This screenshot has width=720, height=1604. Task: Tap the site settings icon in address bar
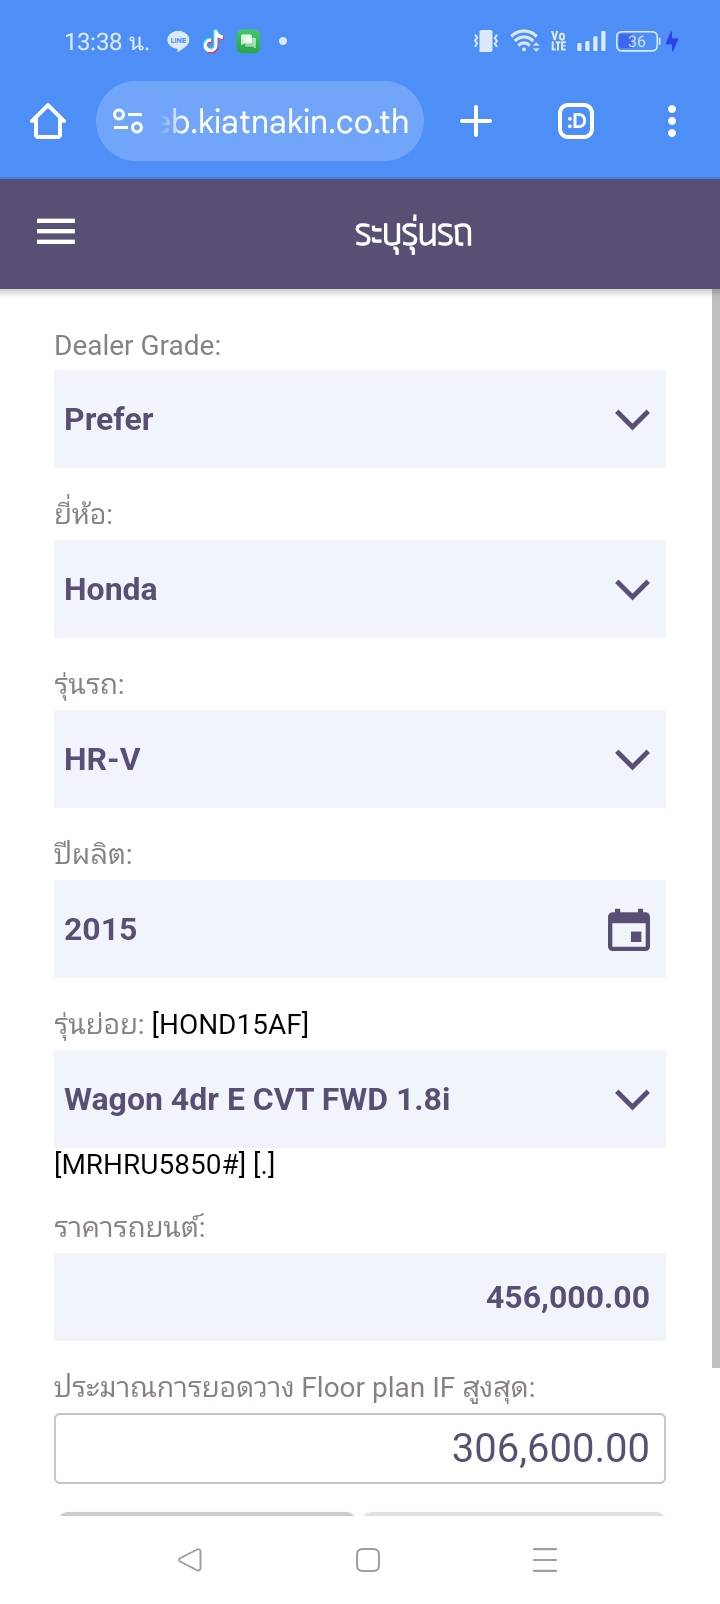click(128, 122)
